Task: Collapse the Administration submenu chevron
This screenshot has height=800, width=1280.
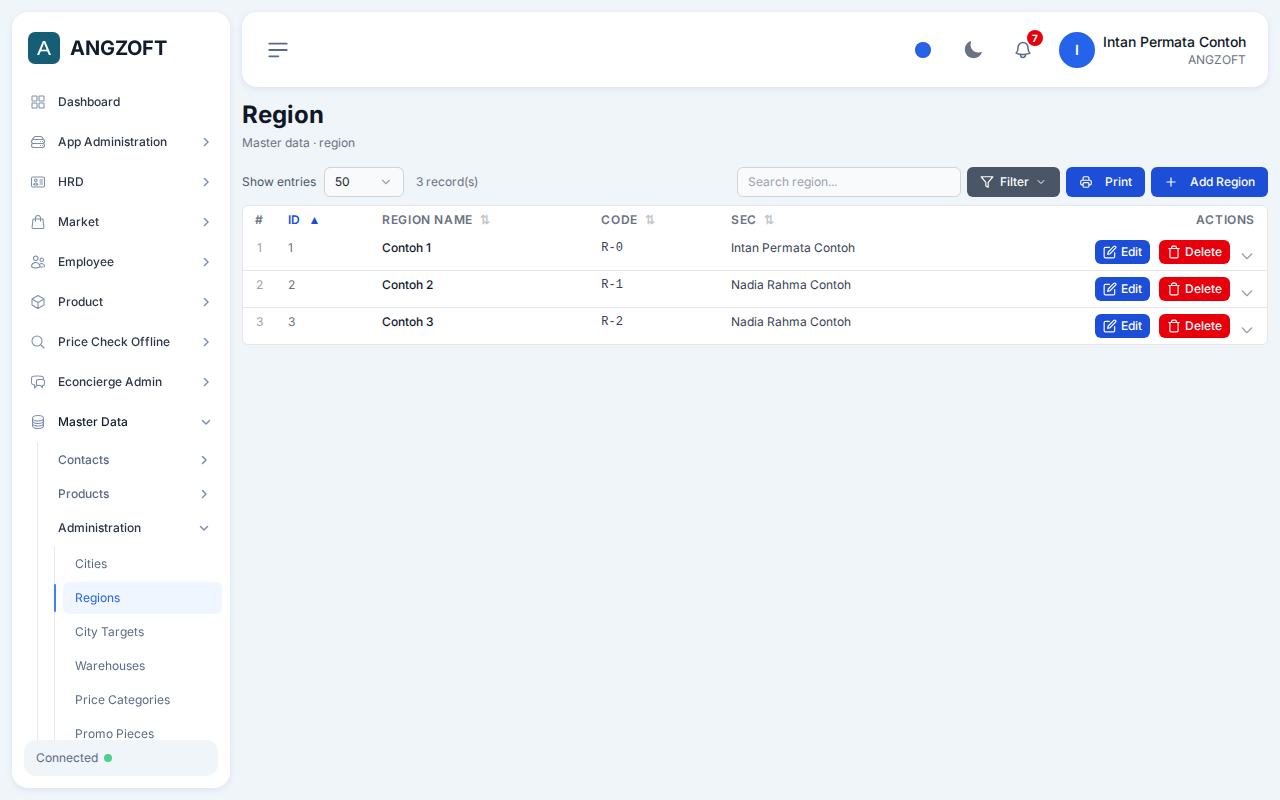Action: point(204,528)
